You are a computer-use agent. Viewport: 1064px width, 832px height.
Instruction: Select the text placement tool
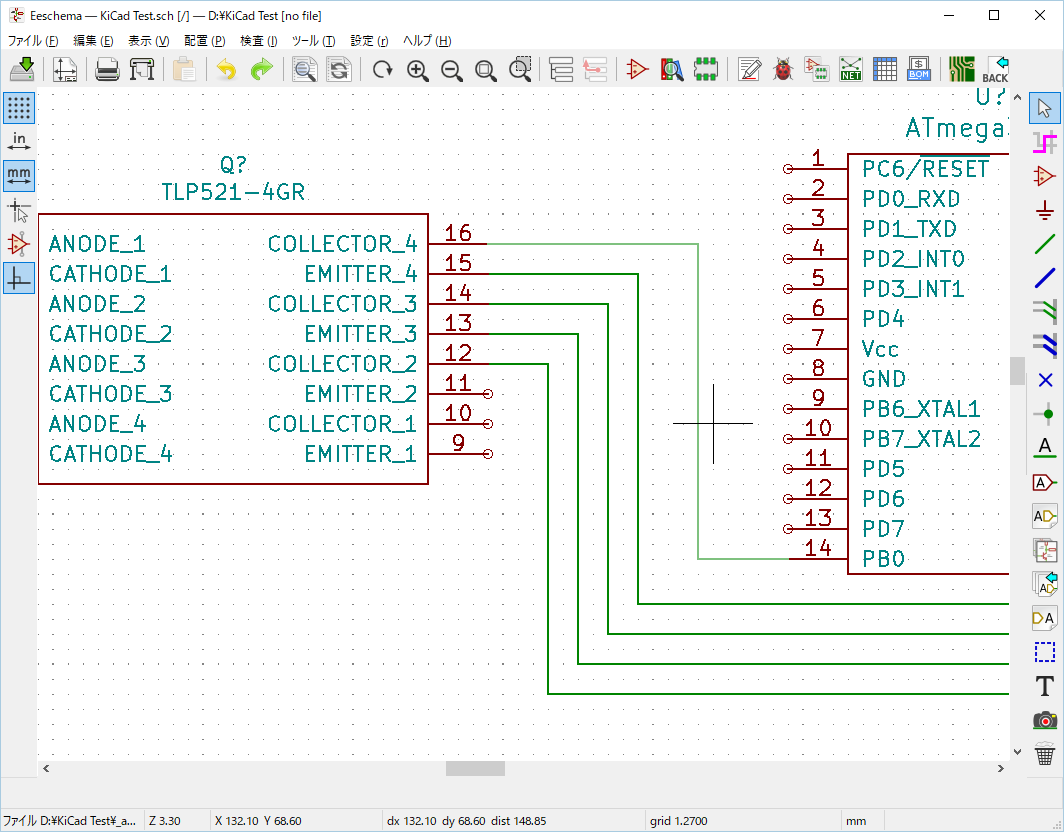pyautogui.click(x=1045, y=686)
